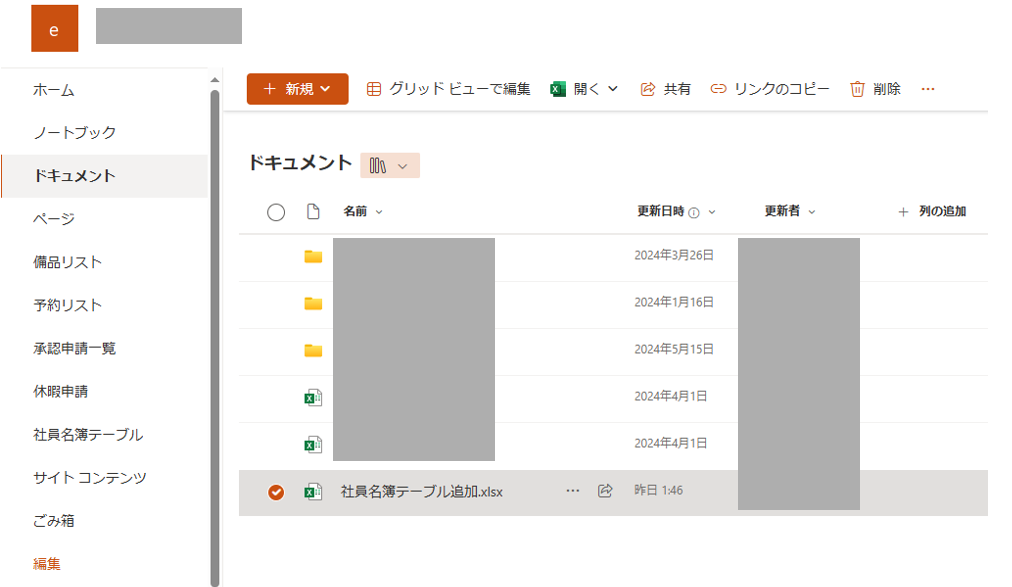Open 備品リスト in the side navigation

pos(68,262)
